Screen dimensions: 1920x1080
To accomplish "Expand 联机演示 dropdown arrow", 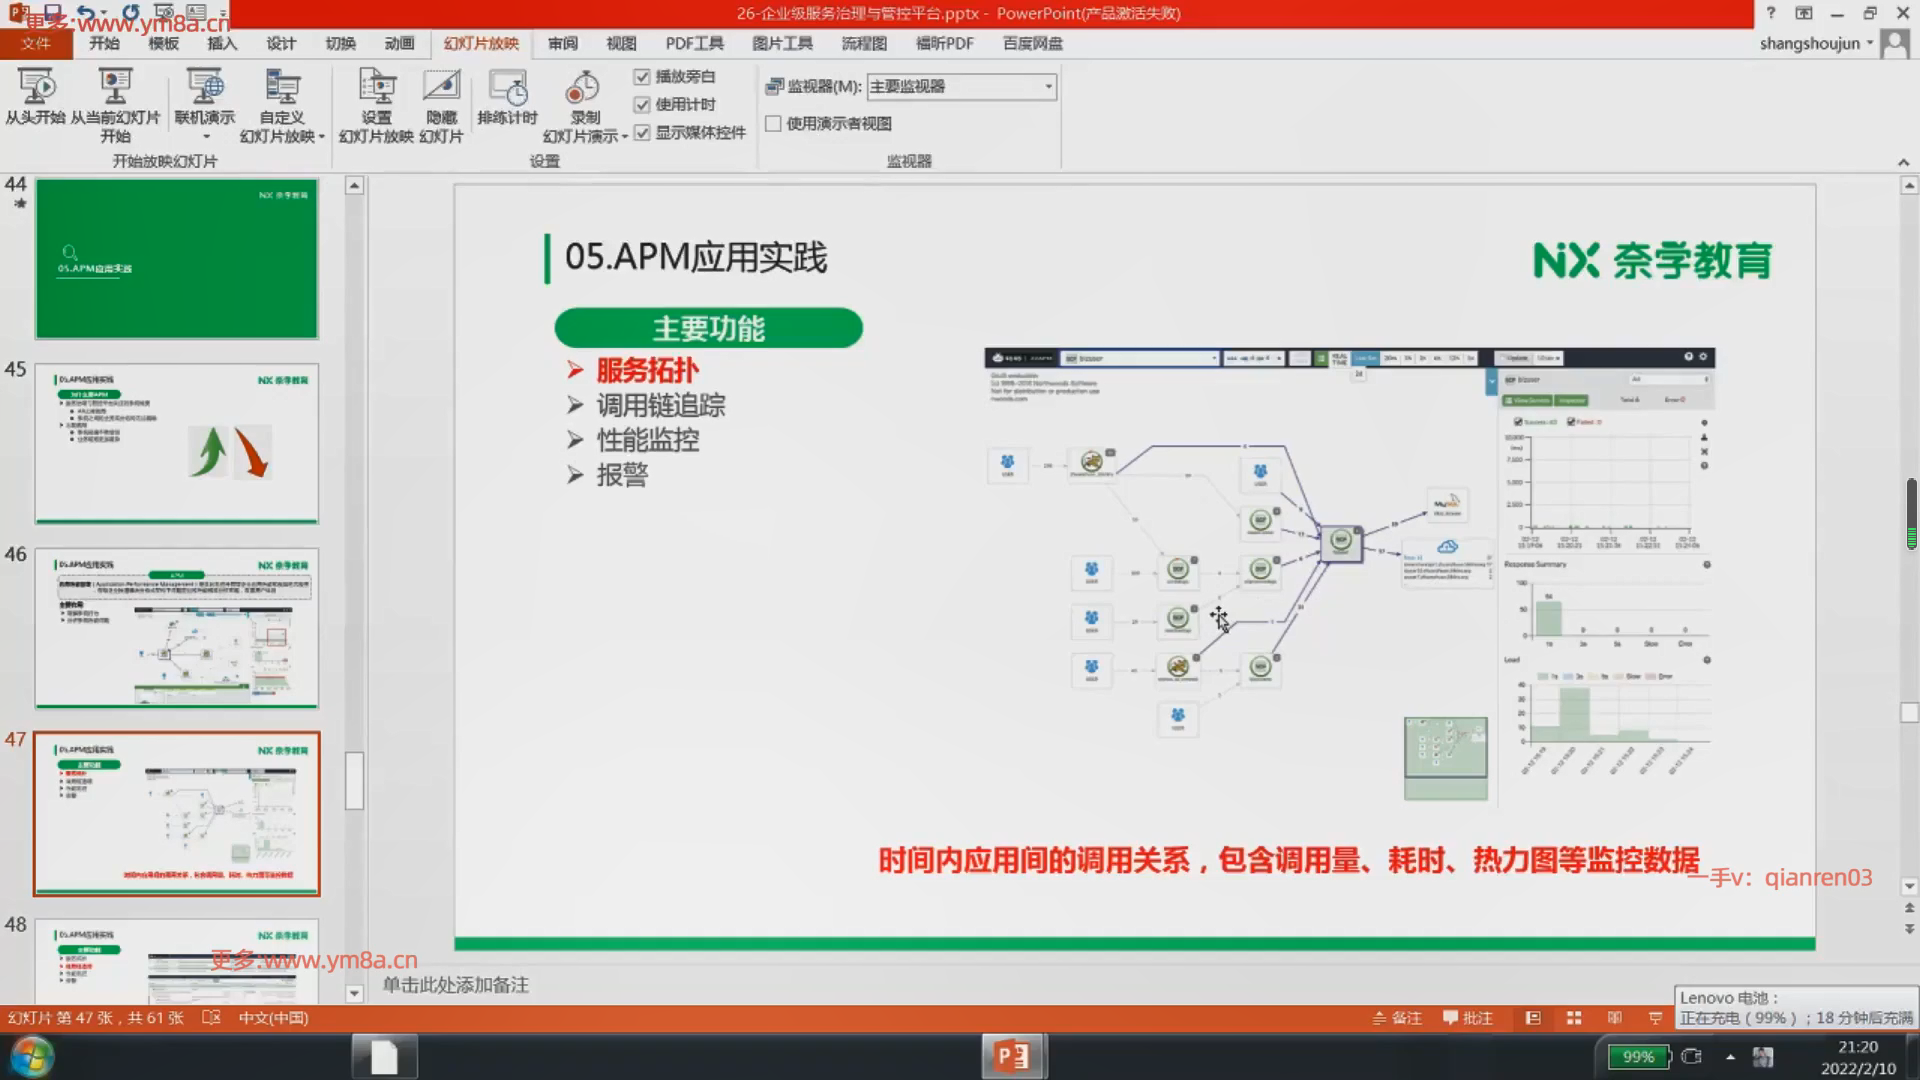I will tap(206, 137).
